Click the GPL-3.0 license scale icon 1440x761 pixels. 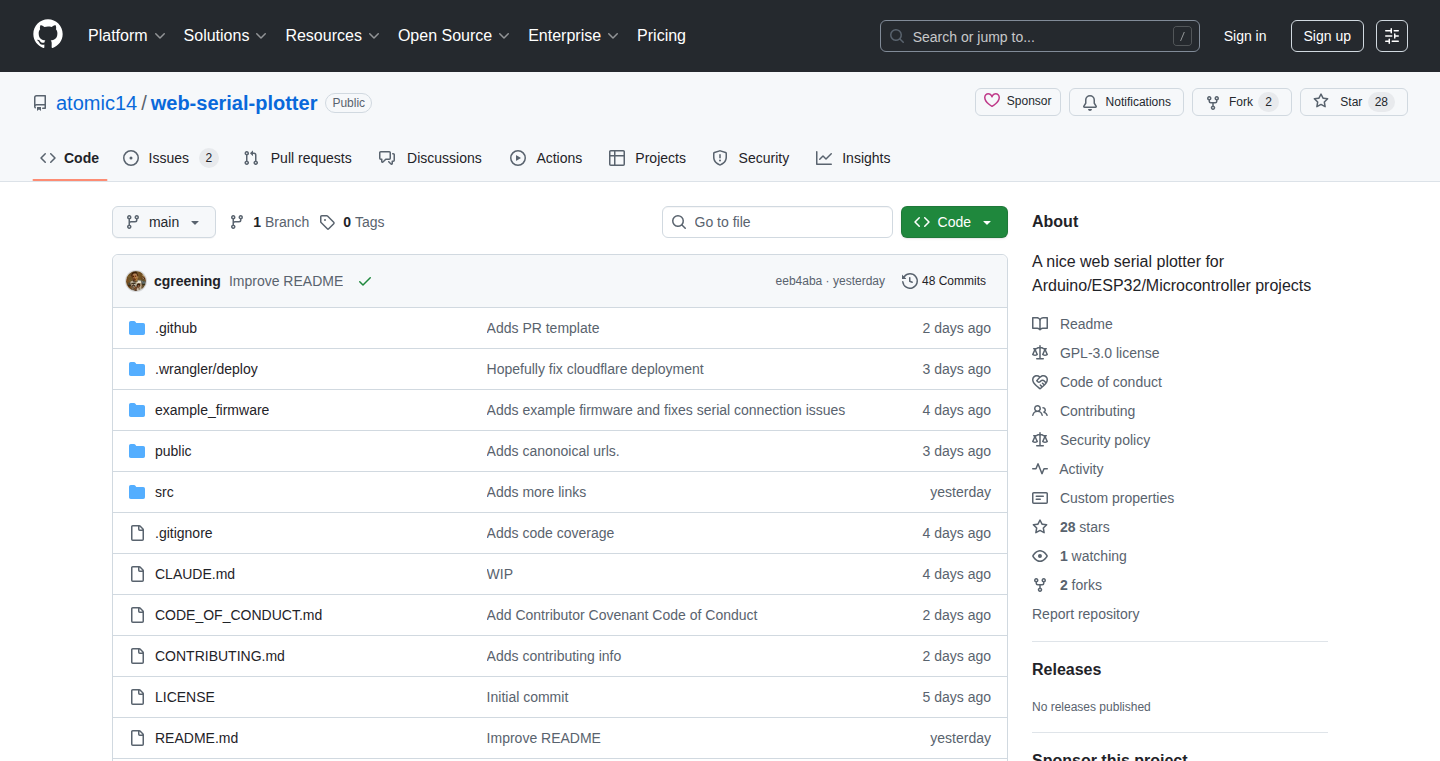(1040, 353)
